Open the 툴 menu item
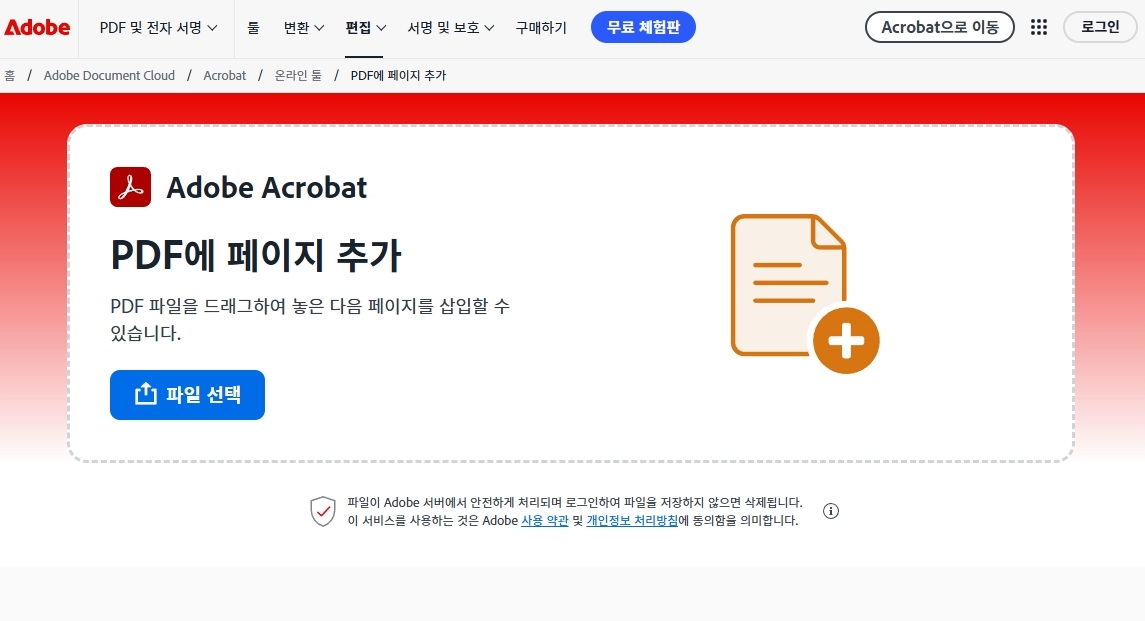The width and height of the screenshot is (1145, 621). pyautogui.click(x=253, y=28)
